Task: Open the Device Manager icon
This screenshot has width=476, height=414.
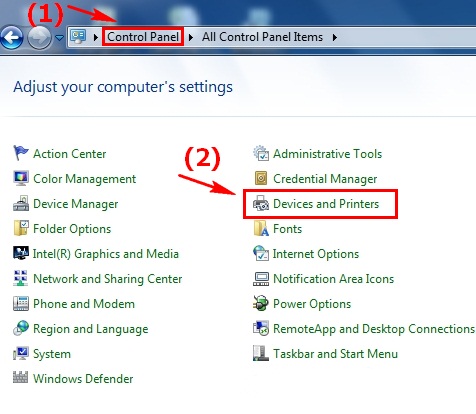Action: [x=21, y=203]
